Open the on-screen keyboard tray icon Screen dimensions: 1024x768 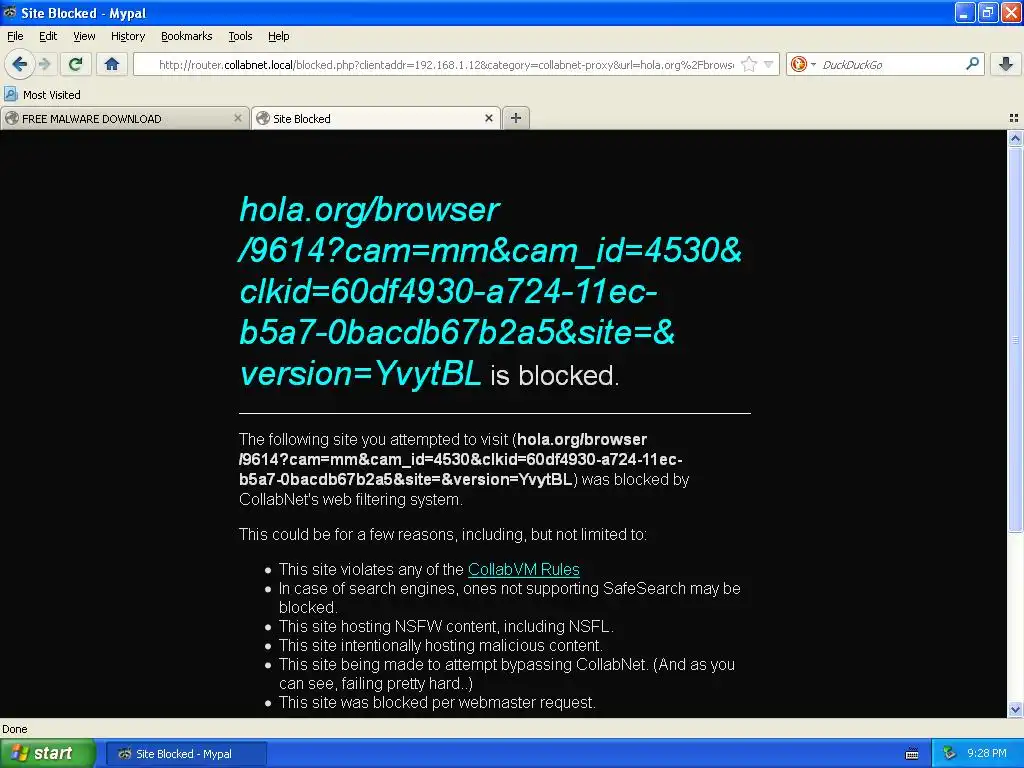tap(912, 754)
